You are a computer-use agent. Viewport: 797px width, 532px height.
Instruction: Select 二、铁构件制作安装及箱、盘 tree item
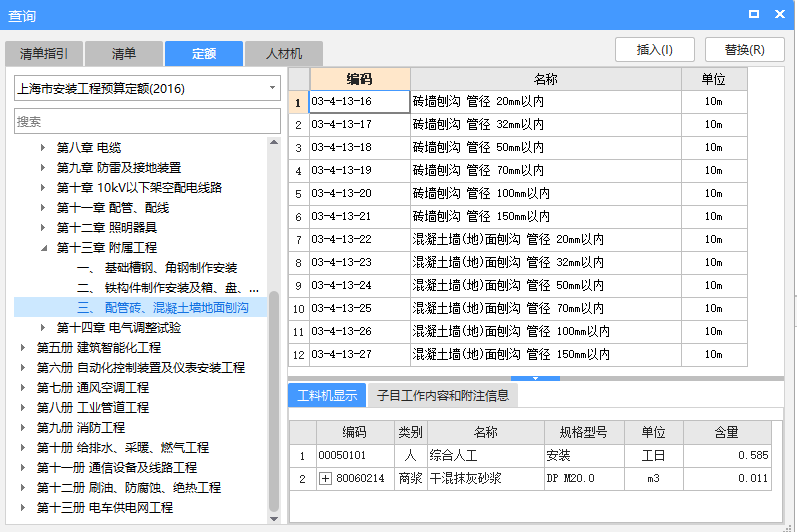coord(168,288)
